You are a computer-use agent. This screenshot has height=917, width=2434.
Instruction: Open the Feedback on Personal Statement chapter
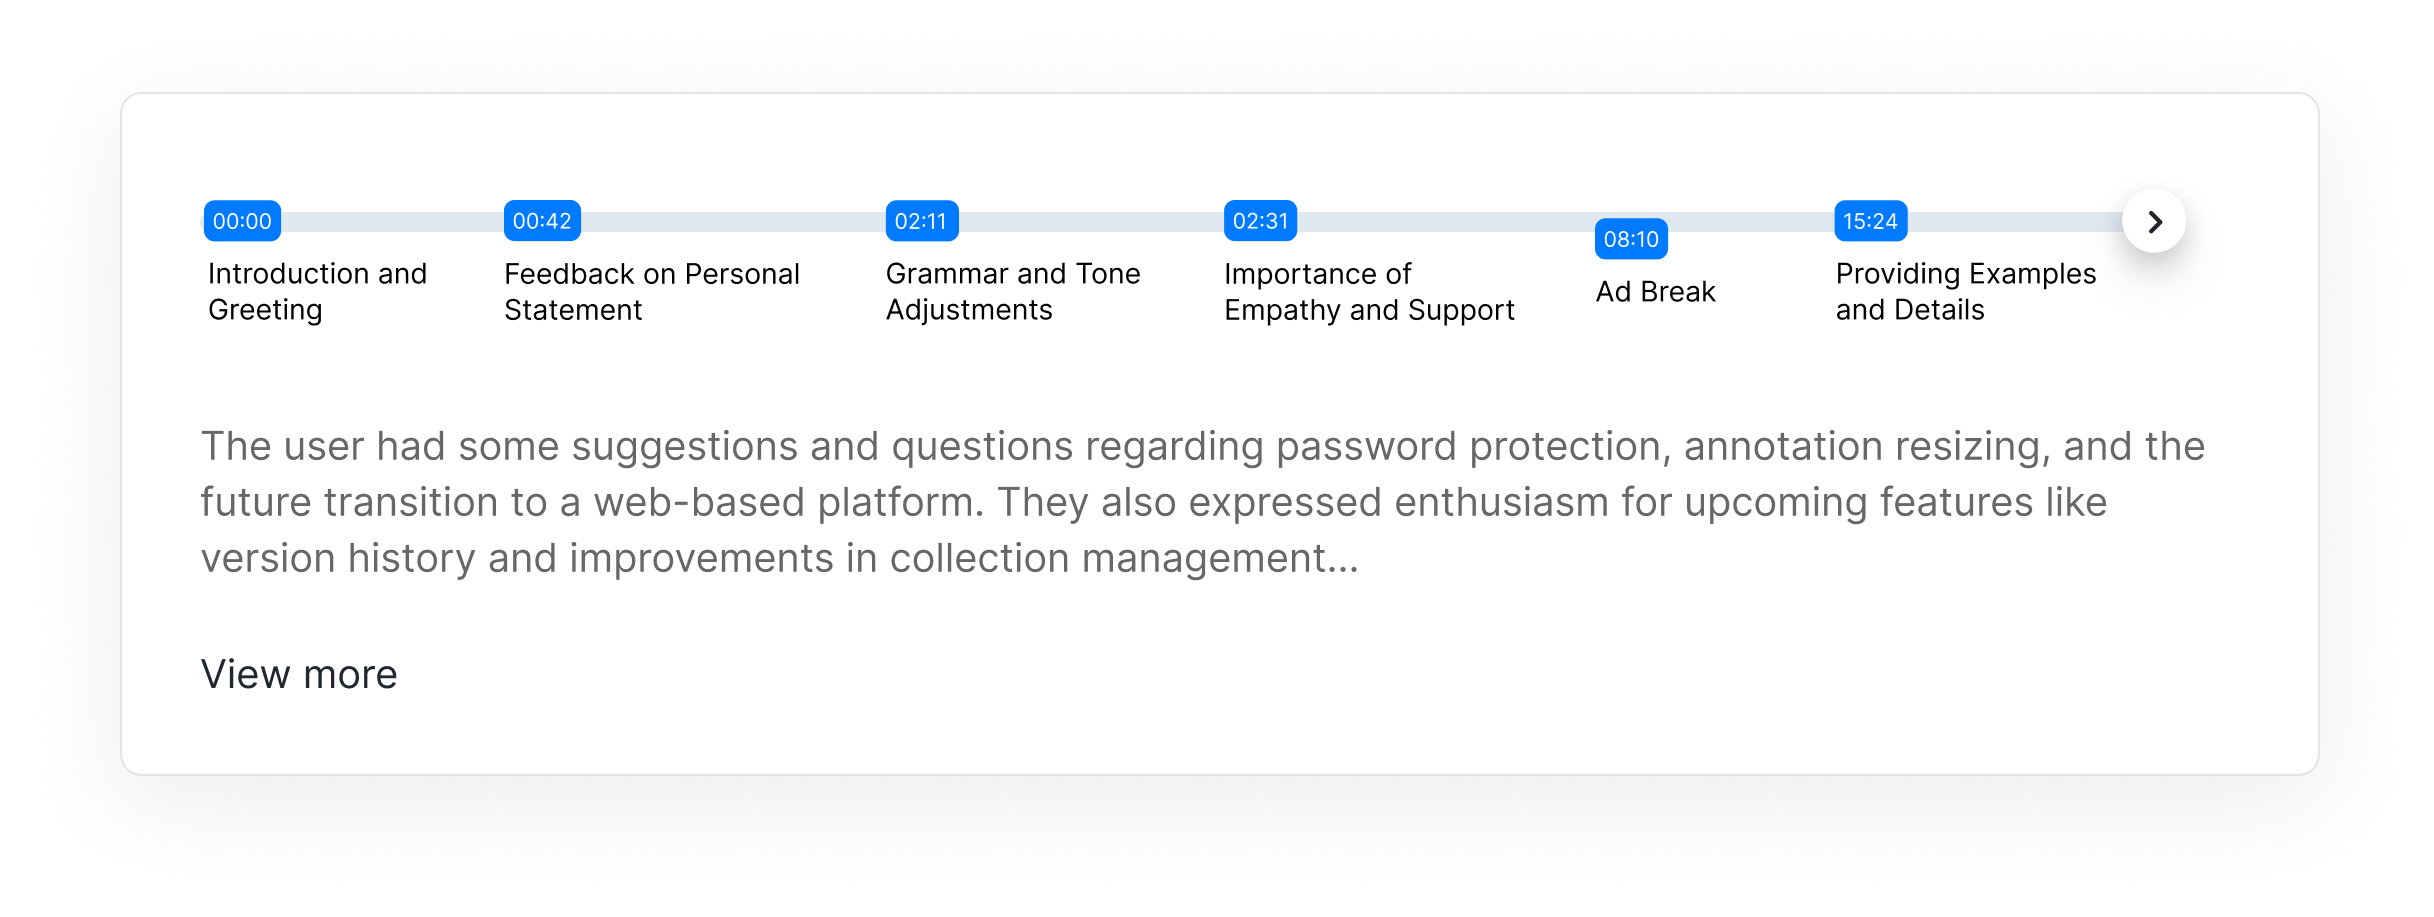pos(651,291)
